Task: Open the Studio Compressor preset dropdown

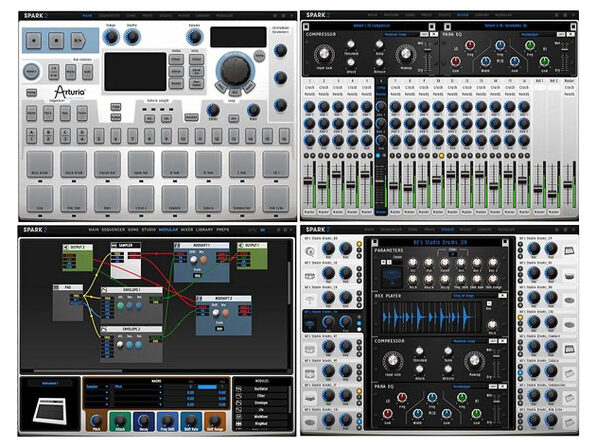Action: pos(469,341)
